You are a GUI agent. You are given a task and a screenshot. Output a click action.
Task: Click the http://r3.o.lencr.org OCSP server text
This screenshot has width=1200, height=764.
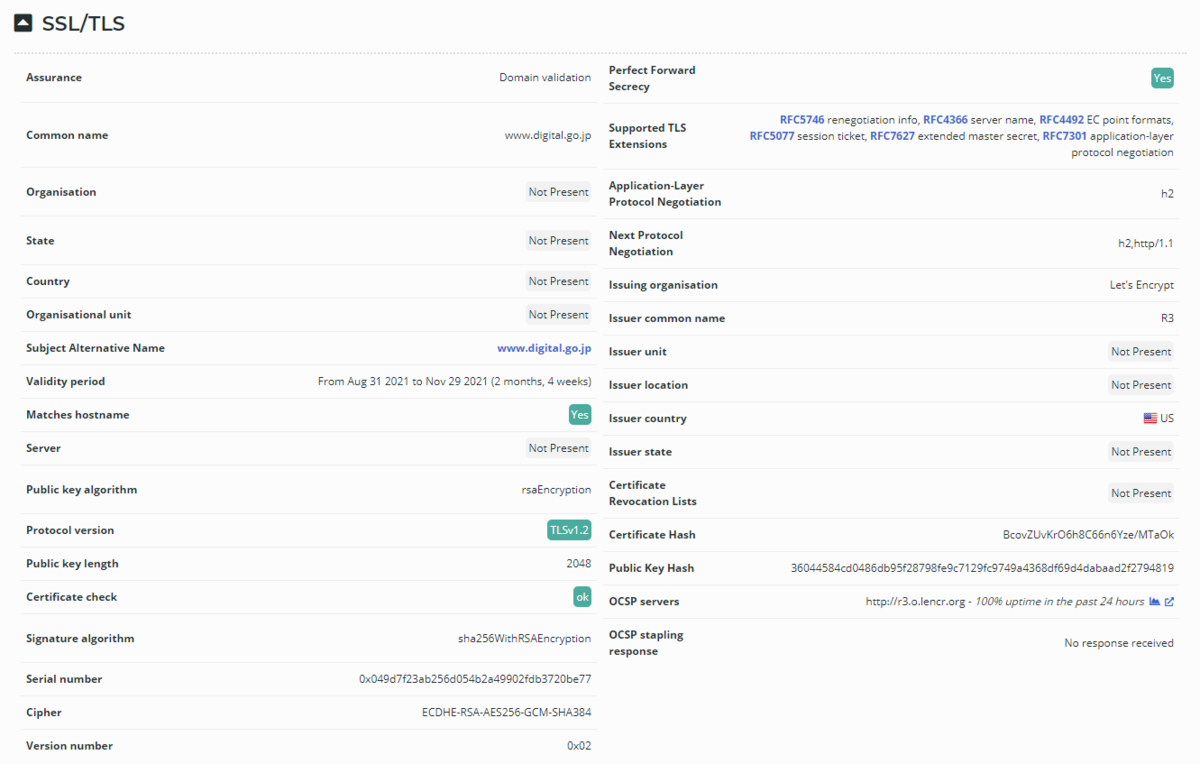[x=915, y=602]
